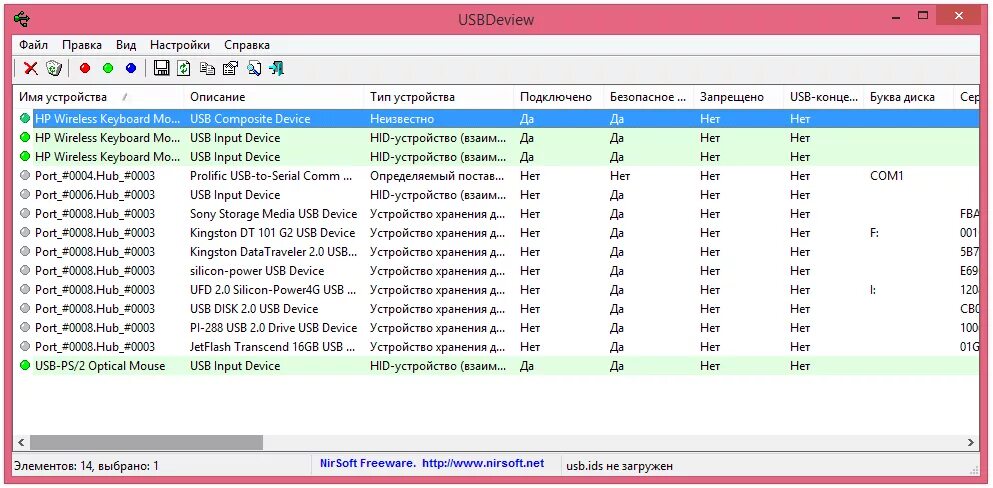
Task: Select USB DISK 2.0 USB Device row
Action: click(x=496, y=308)
